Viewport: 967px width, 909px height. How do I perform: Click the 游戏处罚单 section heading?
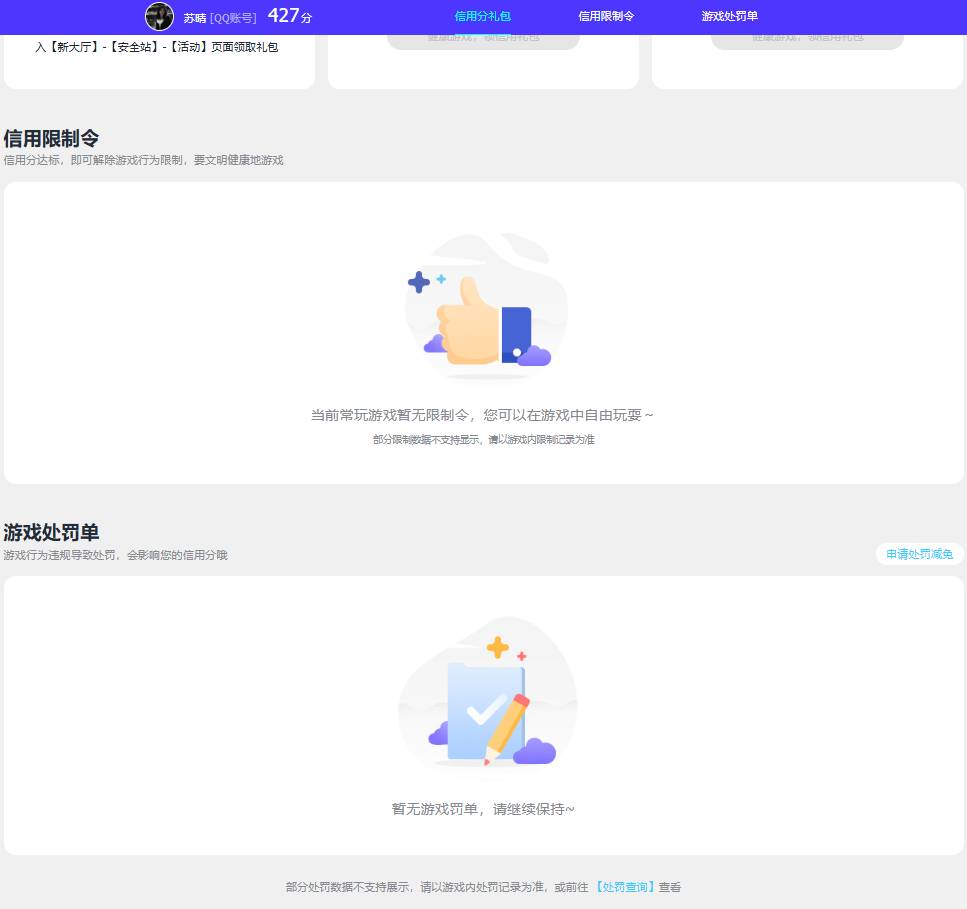click(x=51, y=532)
